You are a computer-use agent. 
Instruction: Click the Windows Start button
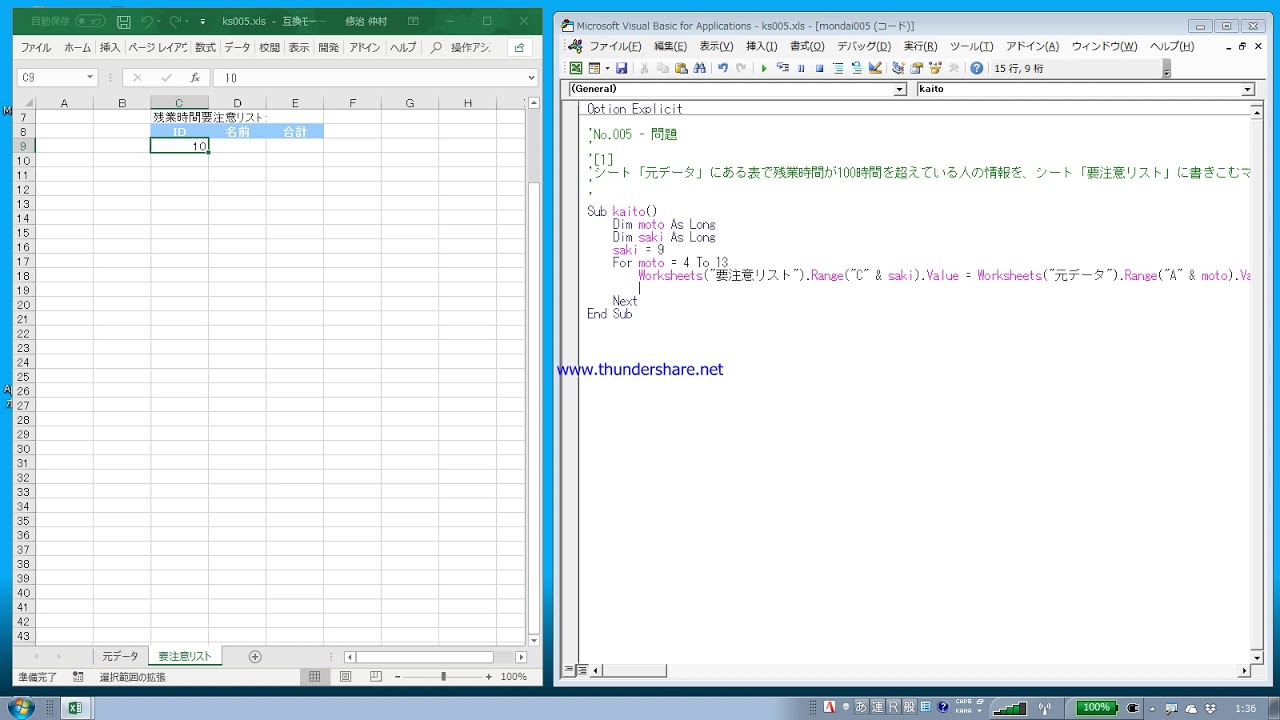[x=20, y=707]
